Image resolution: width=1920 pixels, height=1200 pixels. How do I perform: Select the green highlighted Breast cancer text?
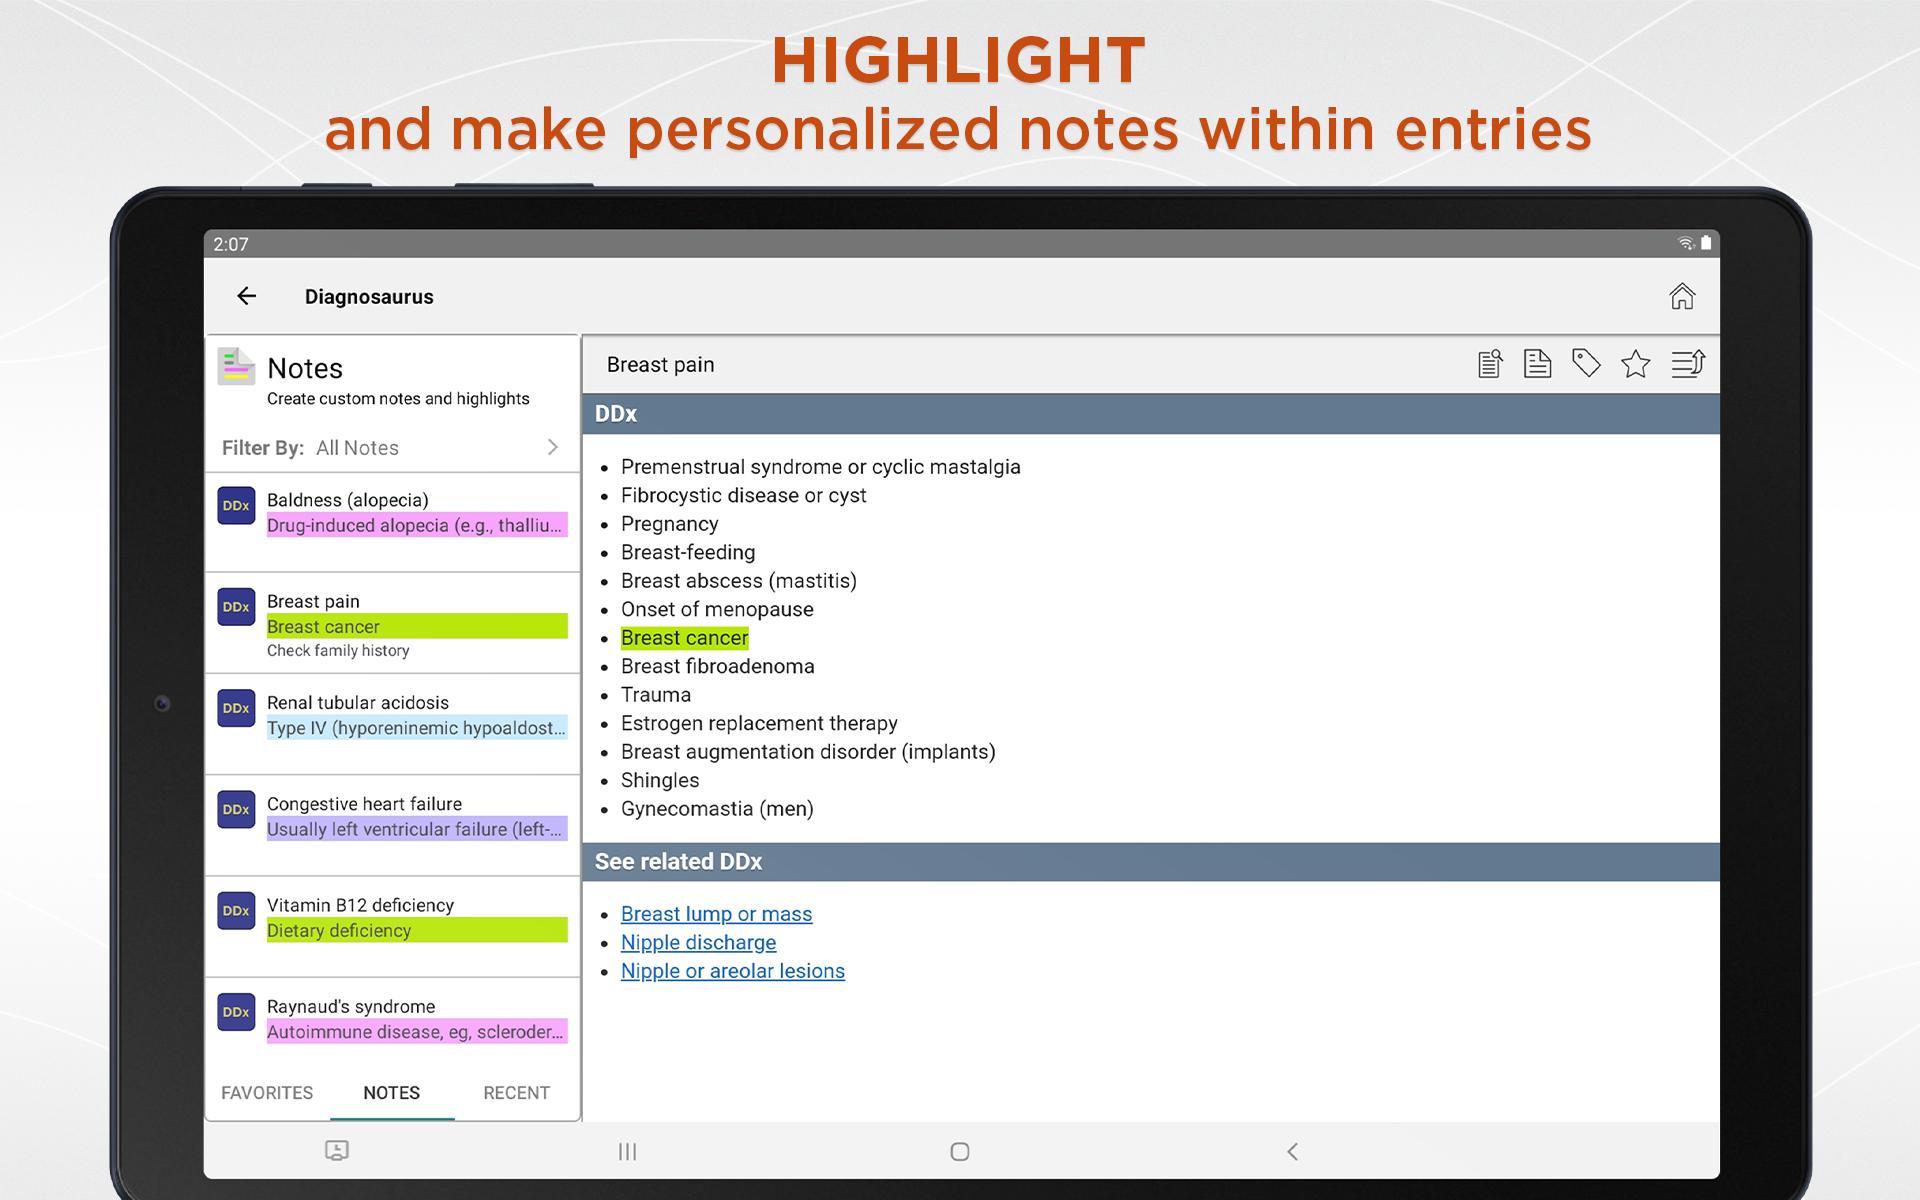[x=684, y=638]
